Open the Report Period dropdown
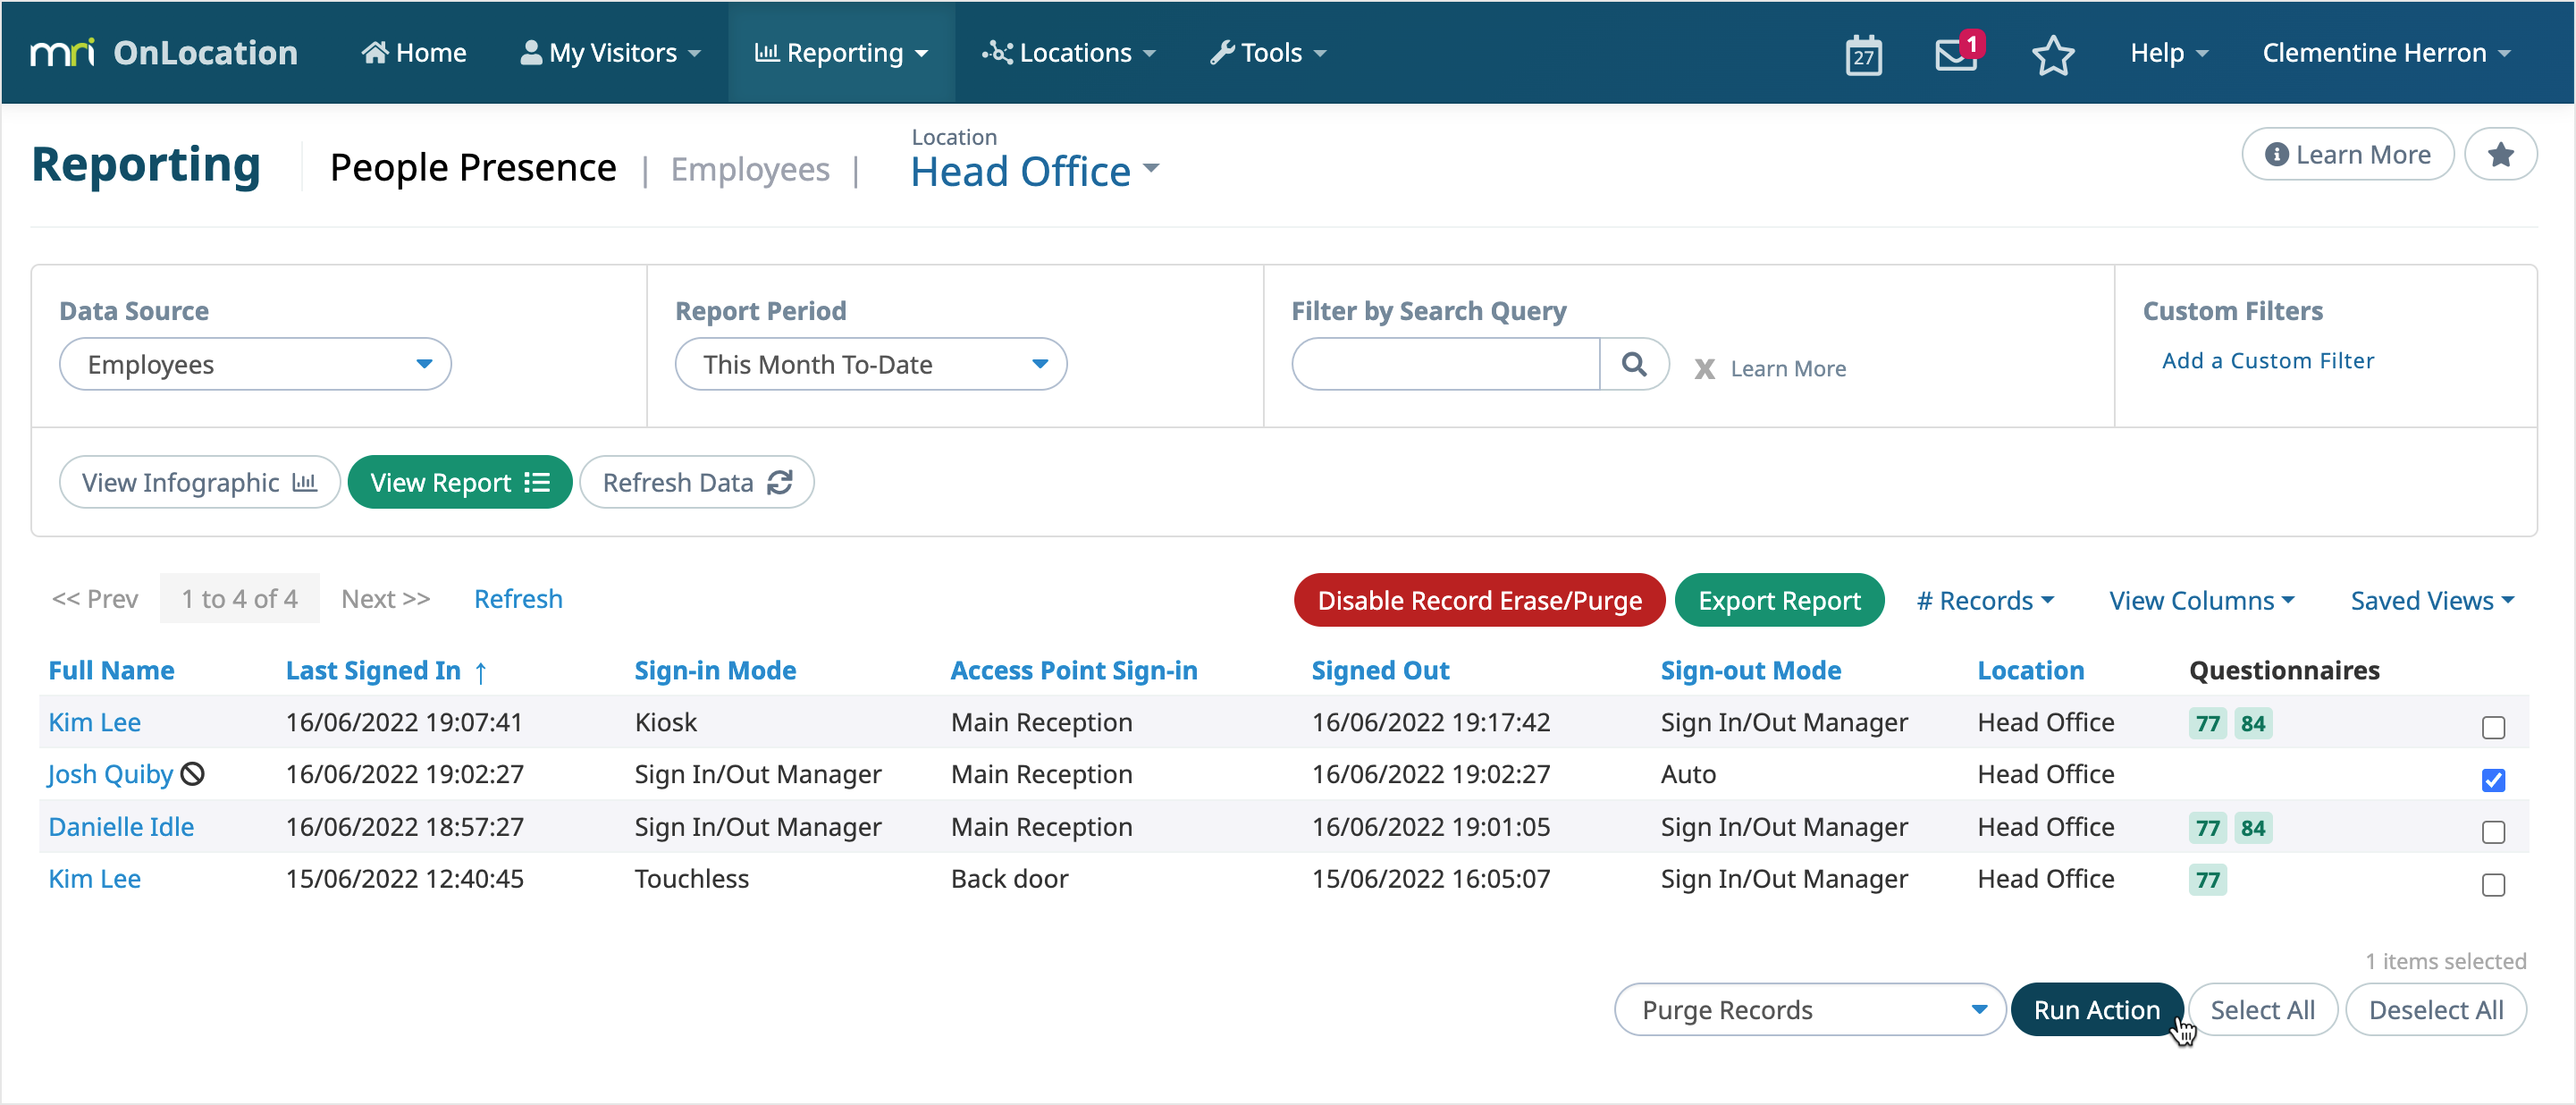The image size is (2576, 1105). point(870,364)
